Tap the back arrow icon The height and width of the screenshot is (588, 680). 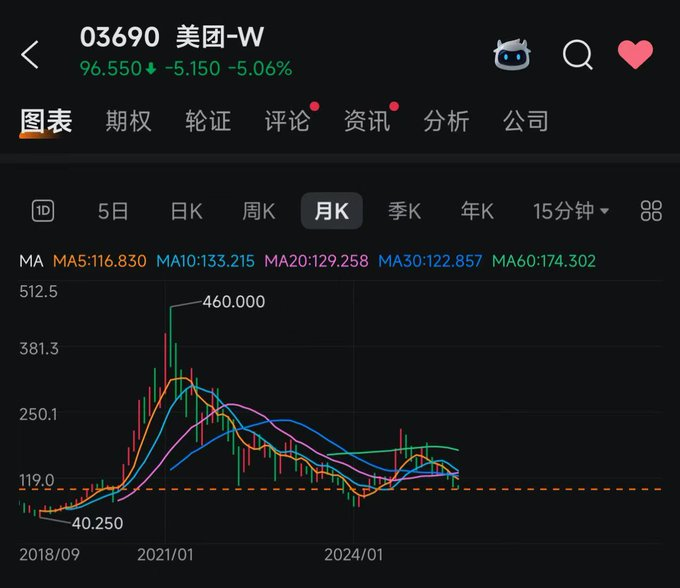coord(31,55)
